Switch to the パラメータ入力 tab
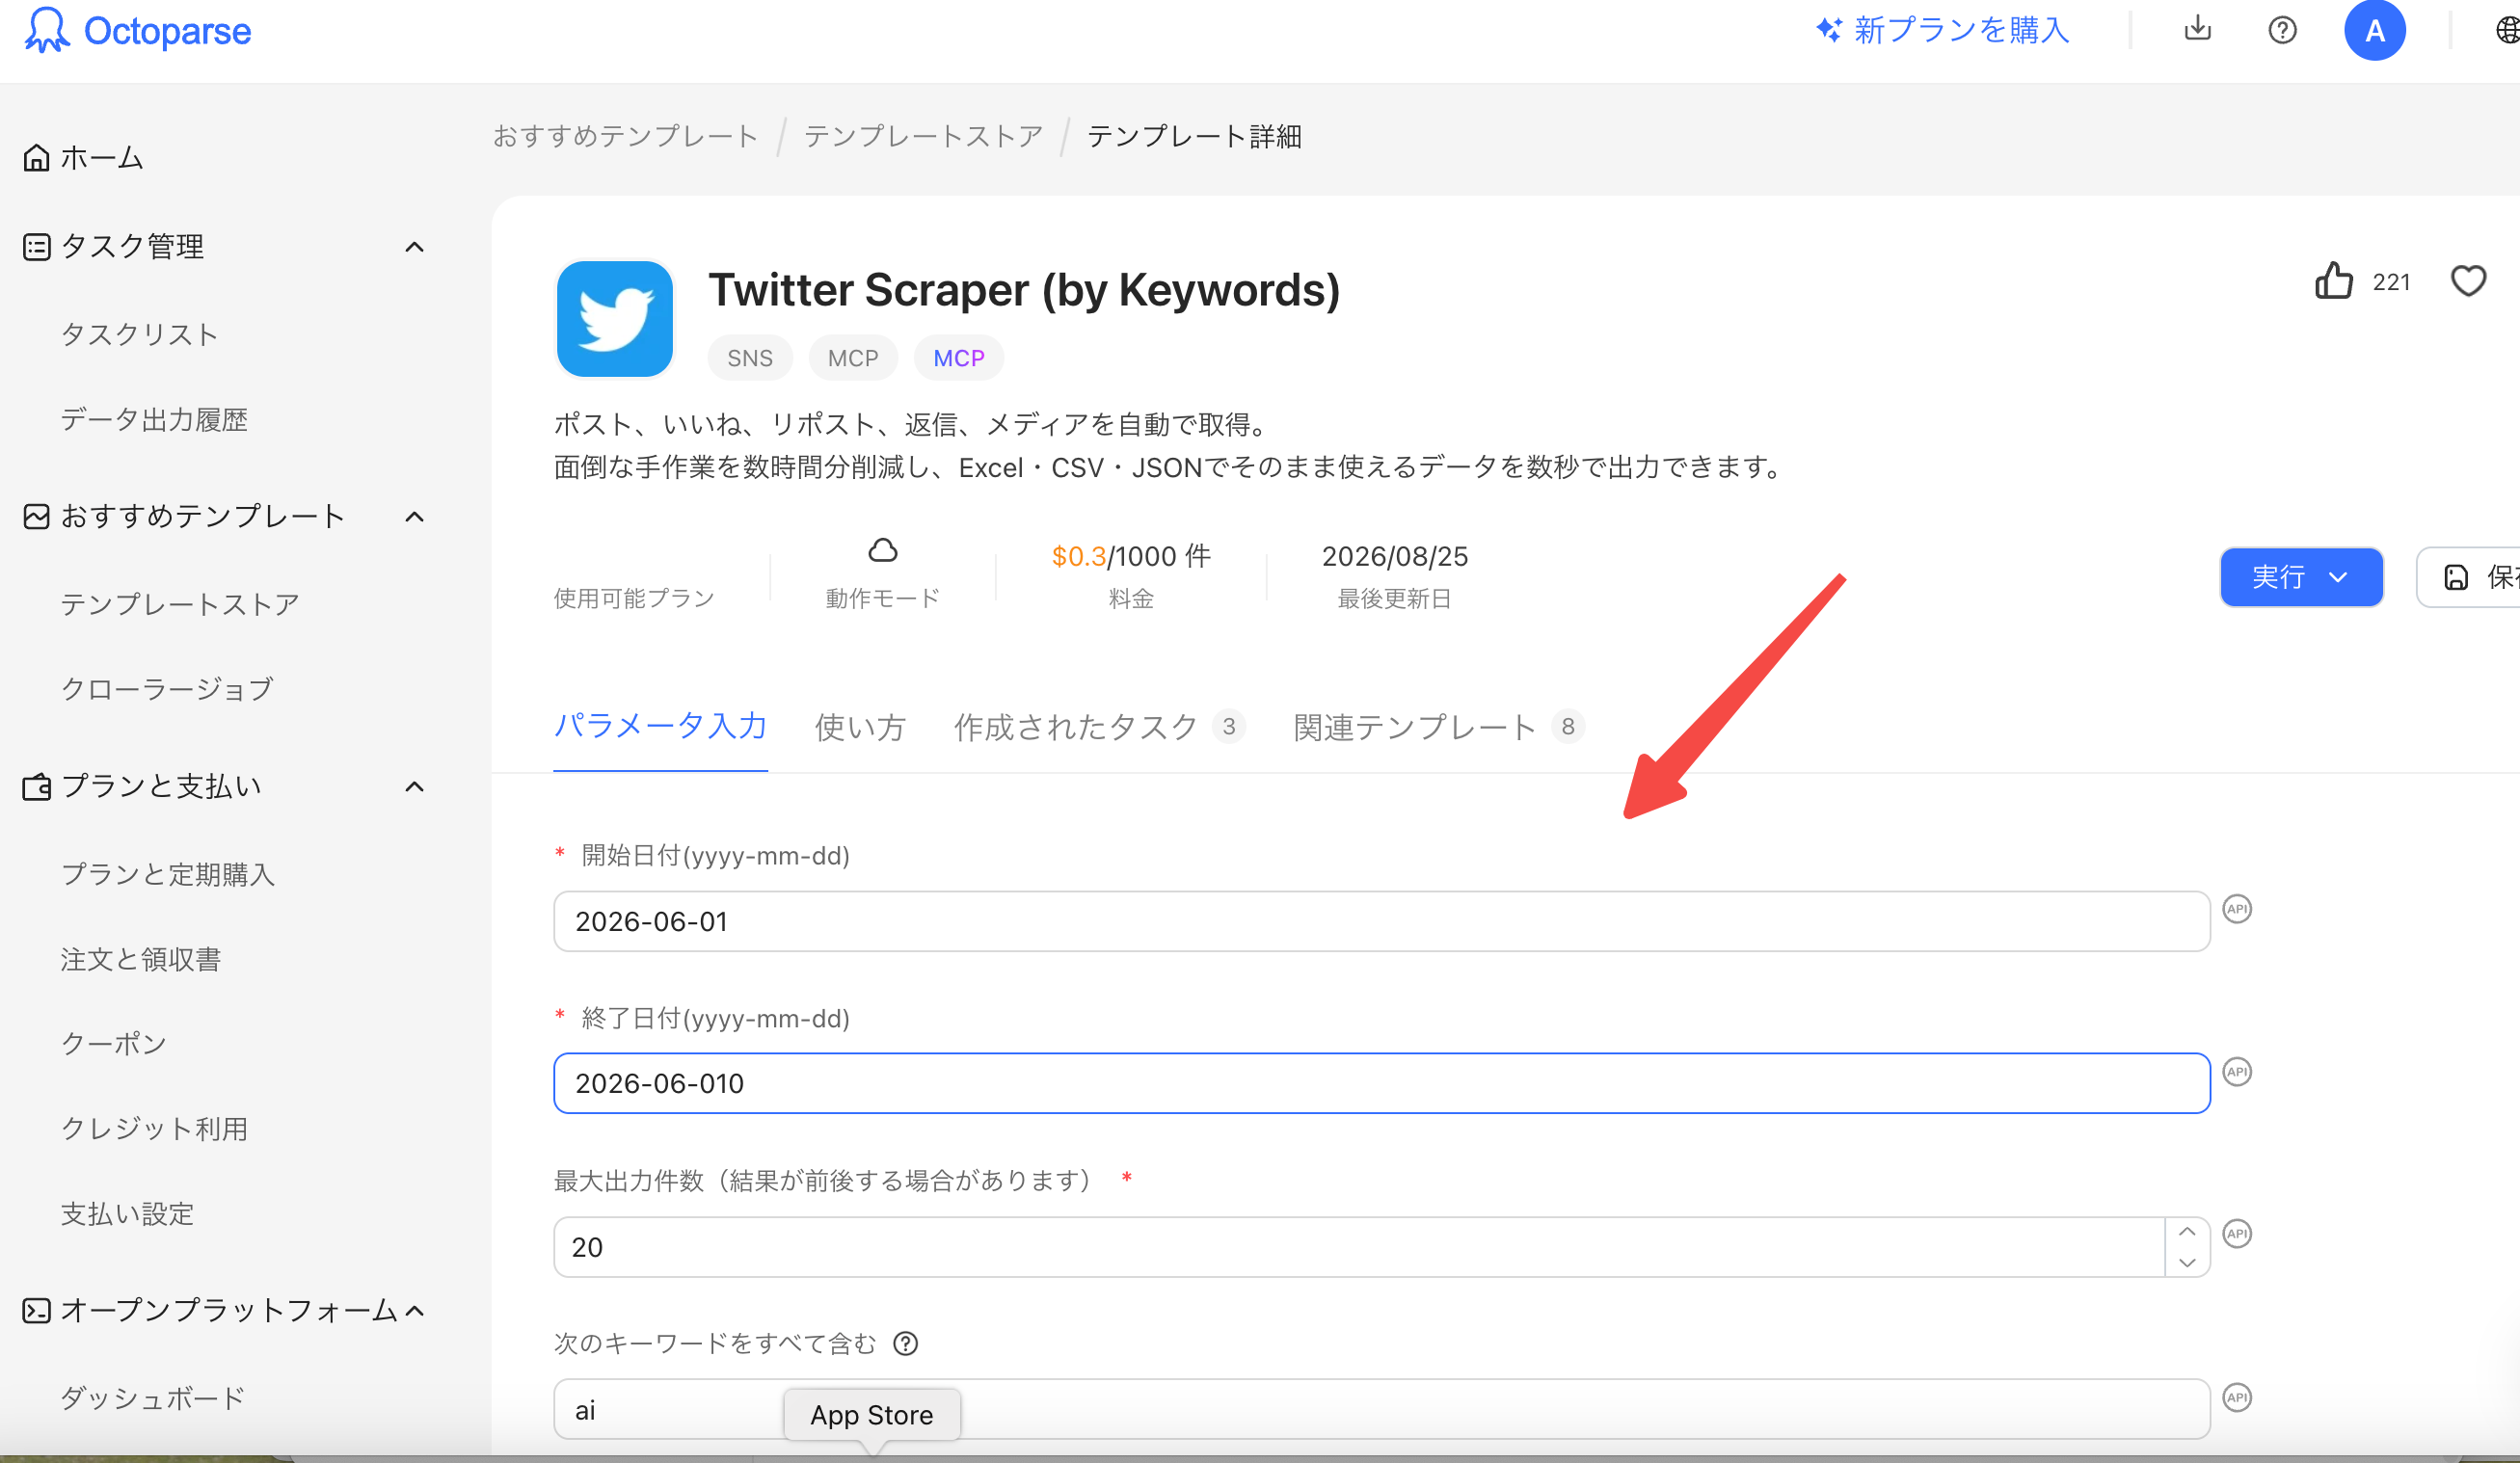Image resolution: width=2520 pixels, height=1463 pixels. click(x=660, y=726)
